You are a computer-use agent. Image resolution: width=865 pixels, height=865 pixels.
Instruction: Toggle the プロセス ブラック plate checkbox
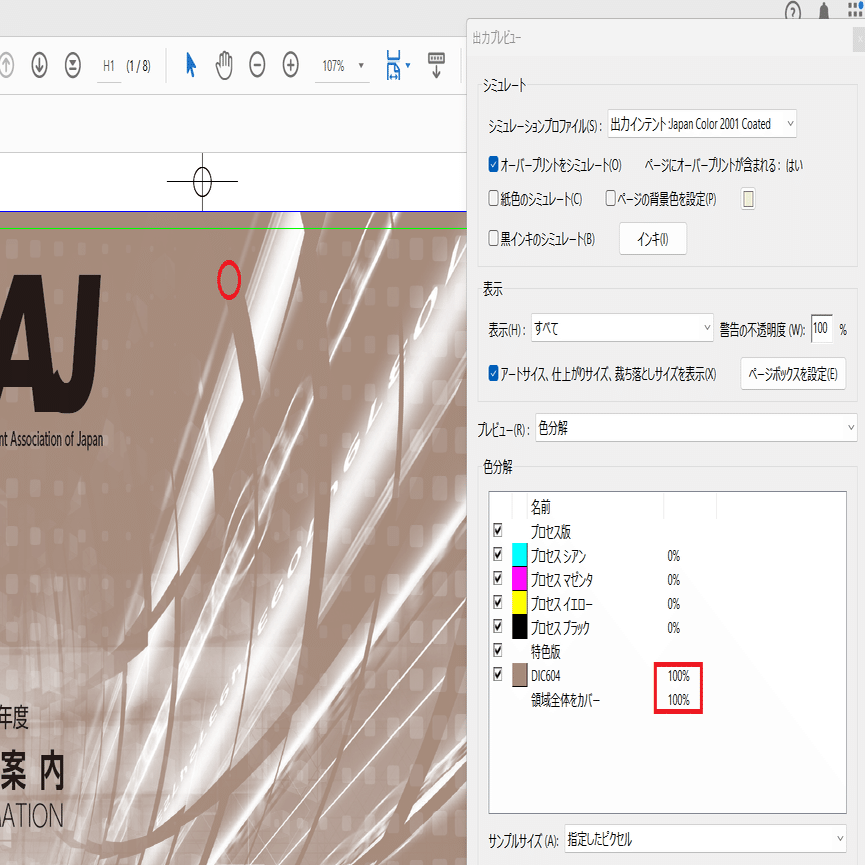point(498,626)
